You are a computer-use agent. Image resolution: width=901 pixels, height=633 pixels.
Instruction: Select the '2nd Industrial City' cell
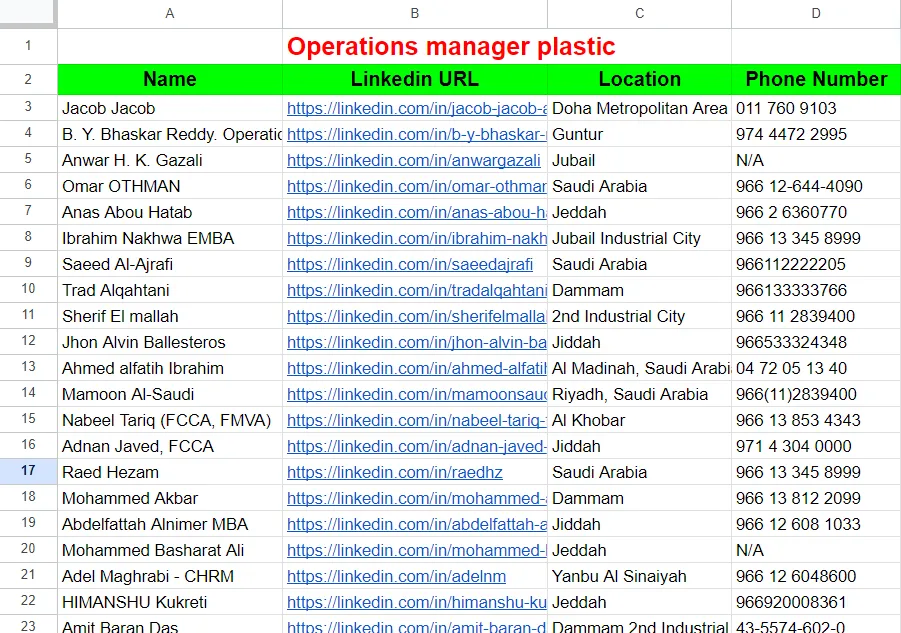point(640,316)
